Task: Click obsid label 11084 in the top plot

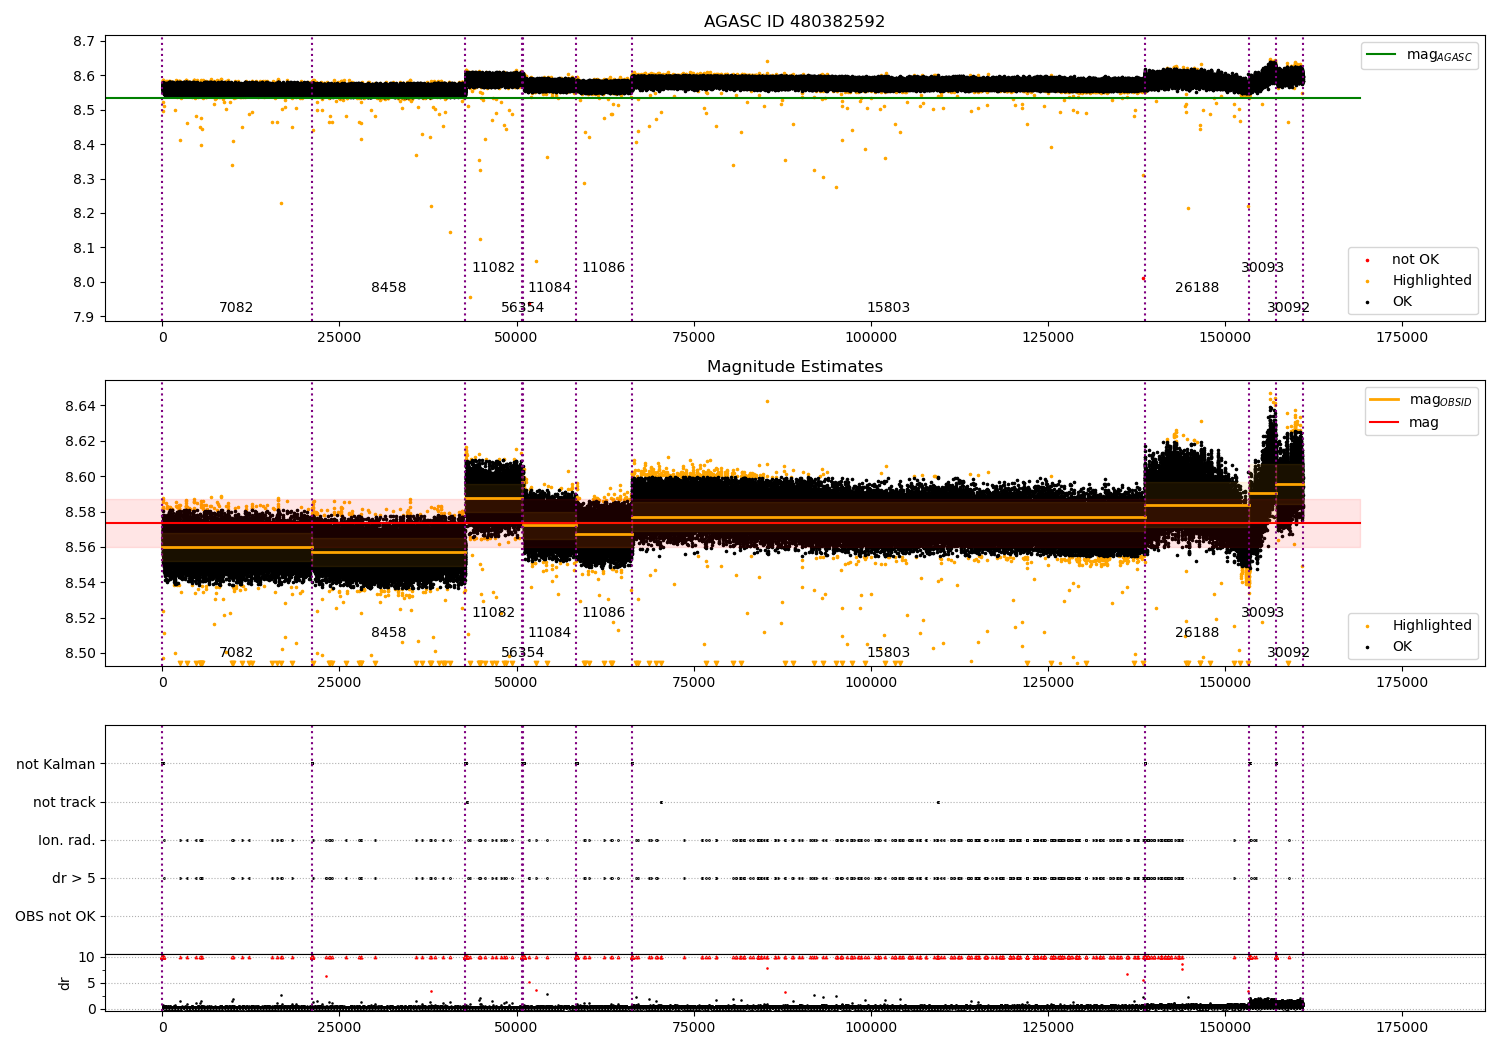Action: click(x=549, y=288)
